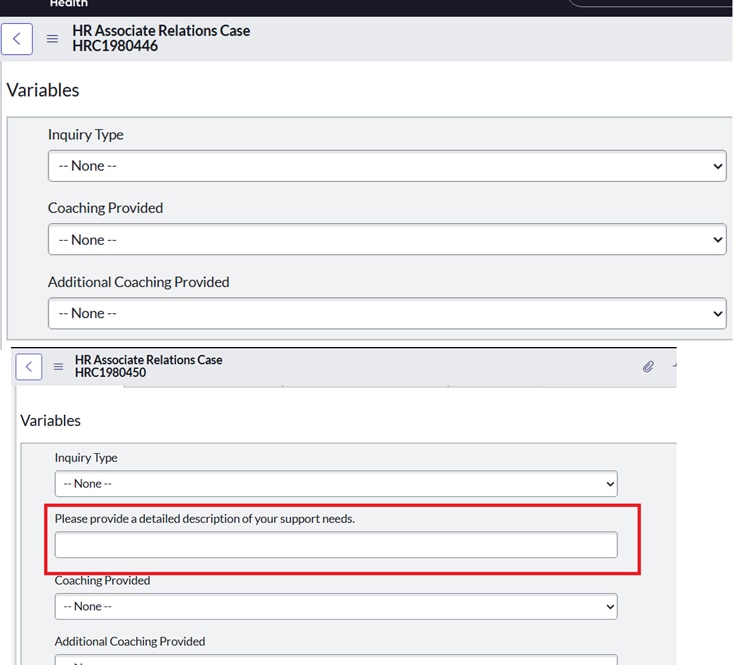Click the Additional Coaching Provided label in HRC1980446
This screenshot has height=665, width=741.
click(x=138, y=282)
